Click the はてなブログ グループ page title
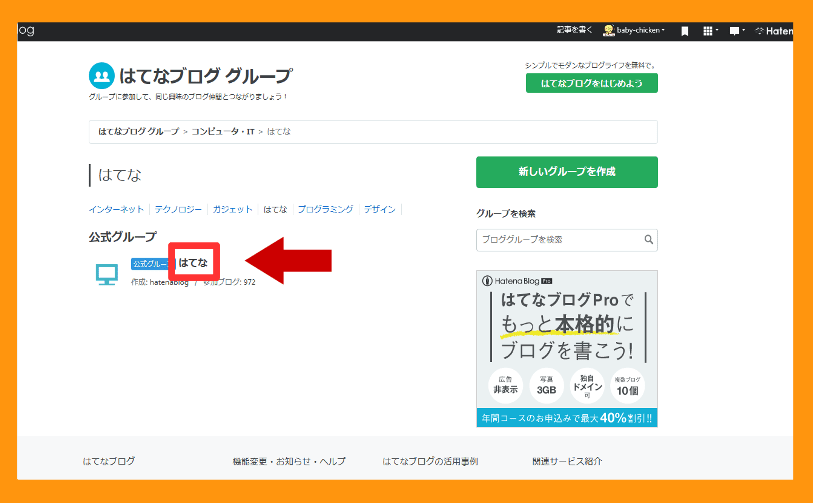This screenshot has height=503, width=813. (205, 76)
